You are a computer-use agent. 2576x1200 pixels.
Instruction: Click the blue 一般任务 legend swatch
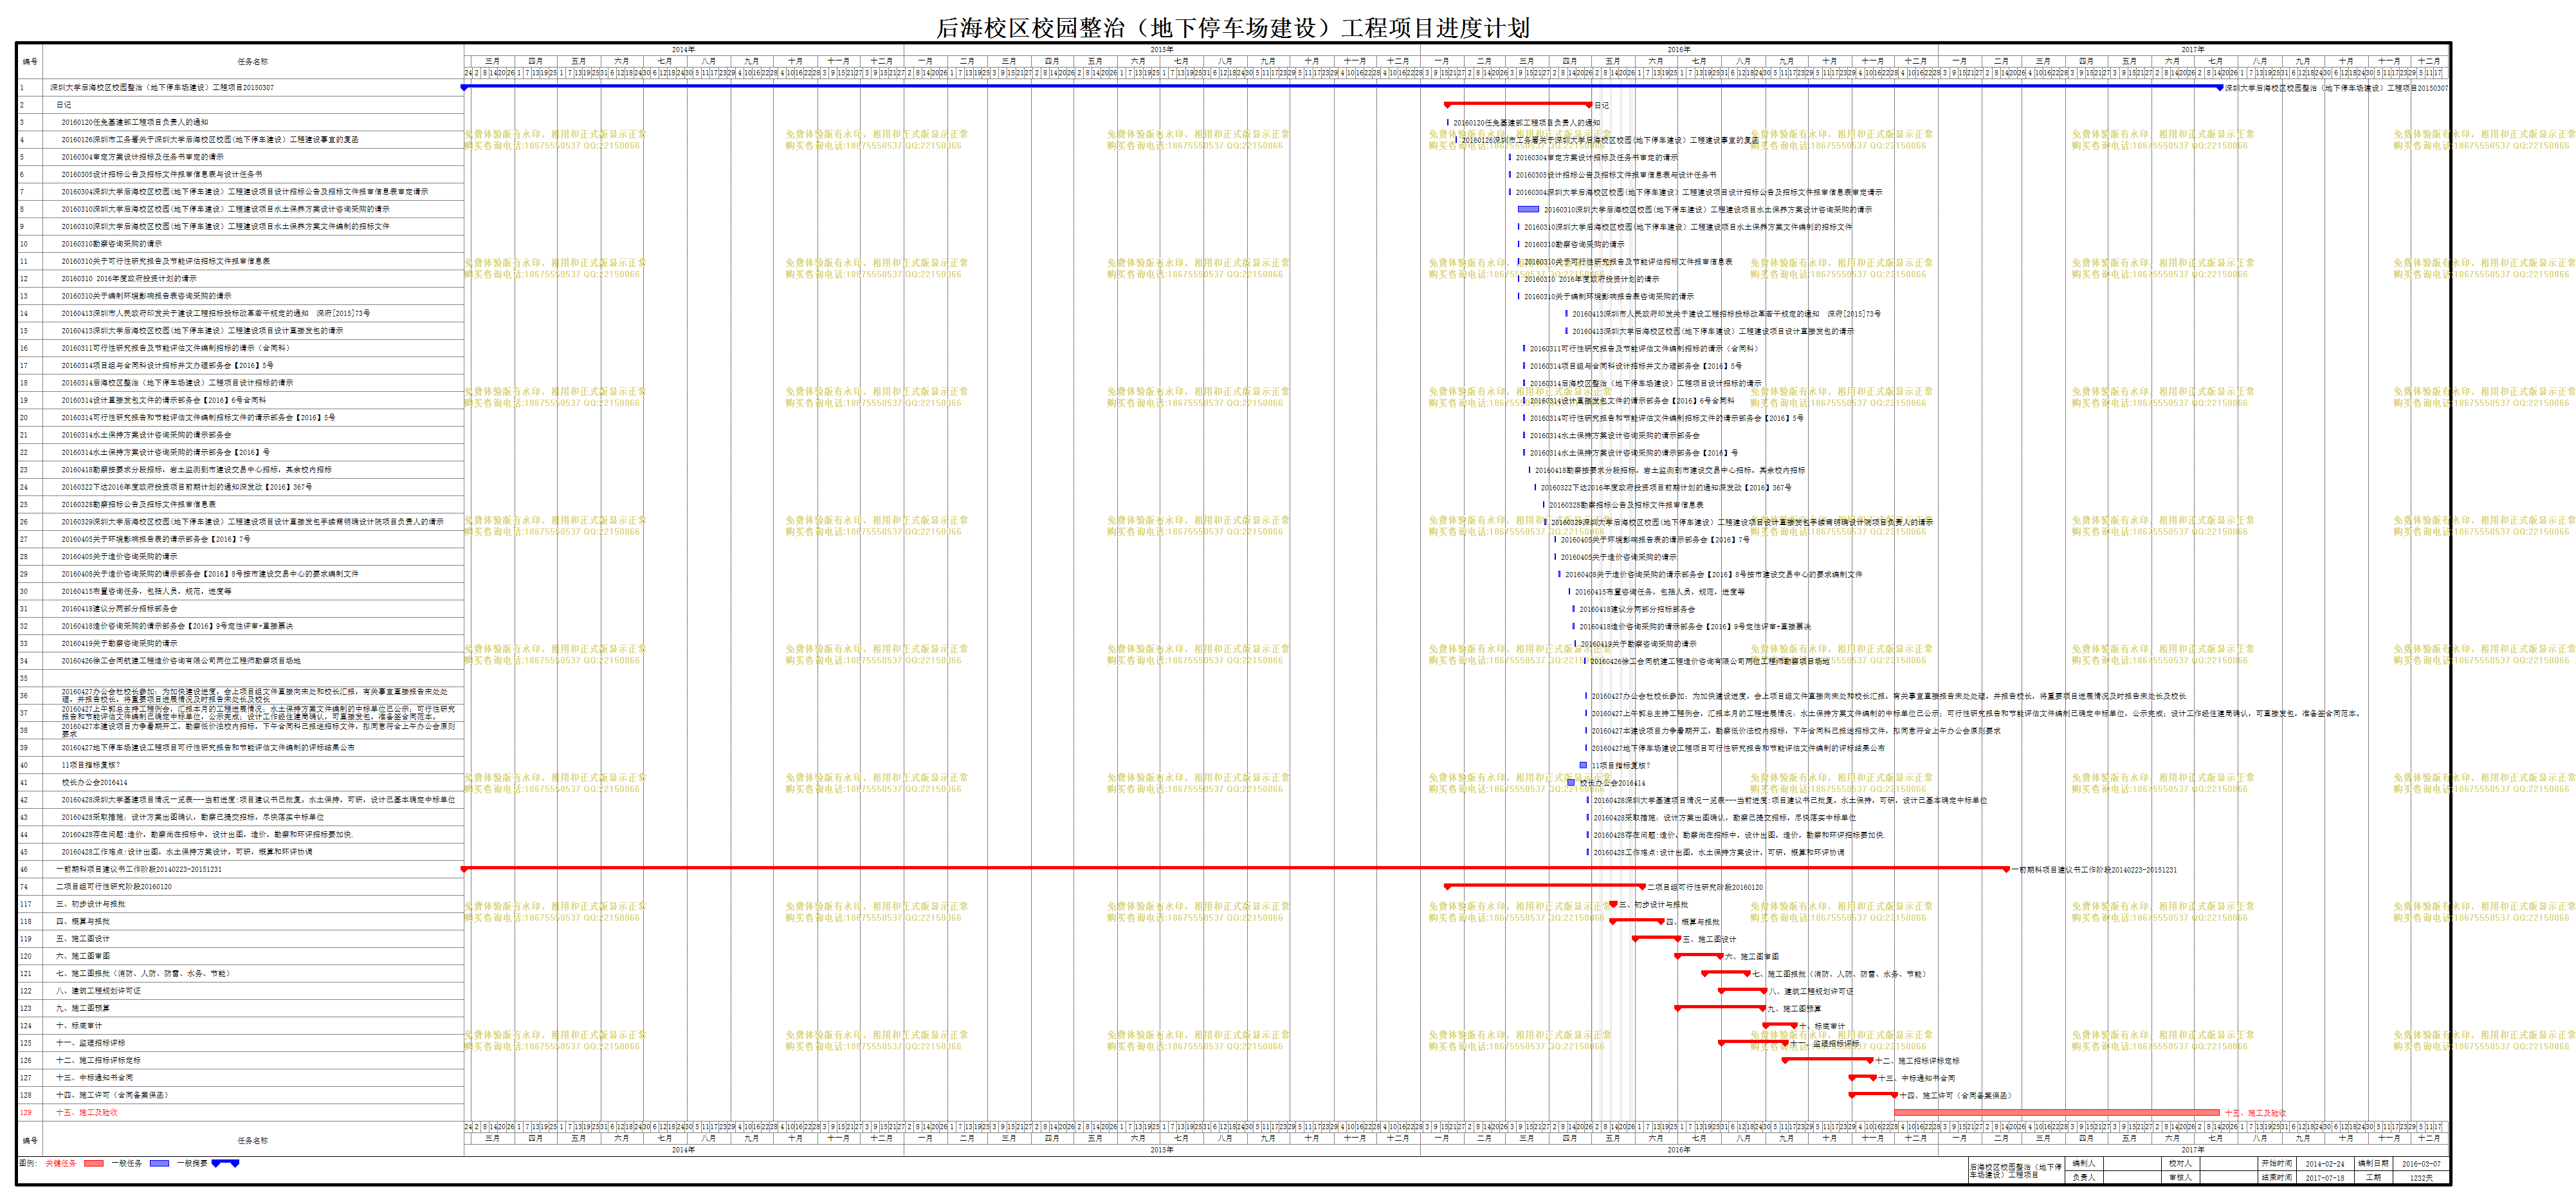160,1163
